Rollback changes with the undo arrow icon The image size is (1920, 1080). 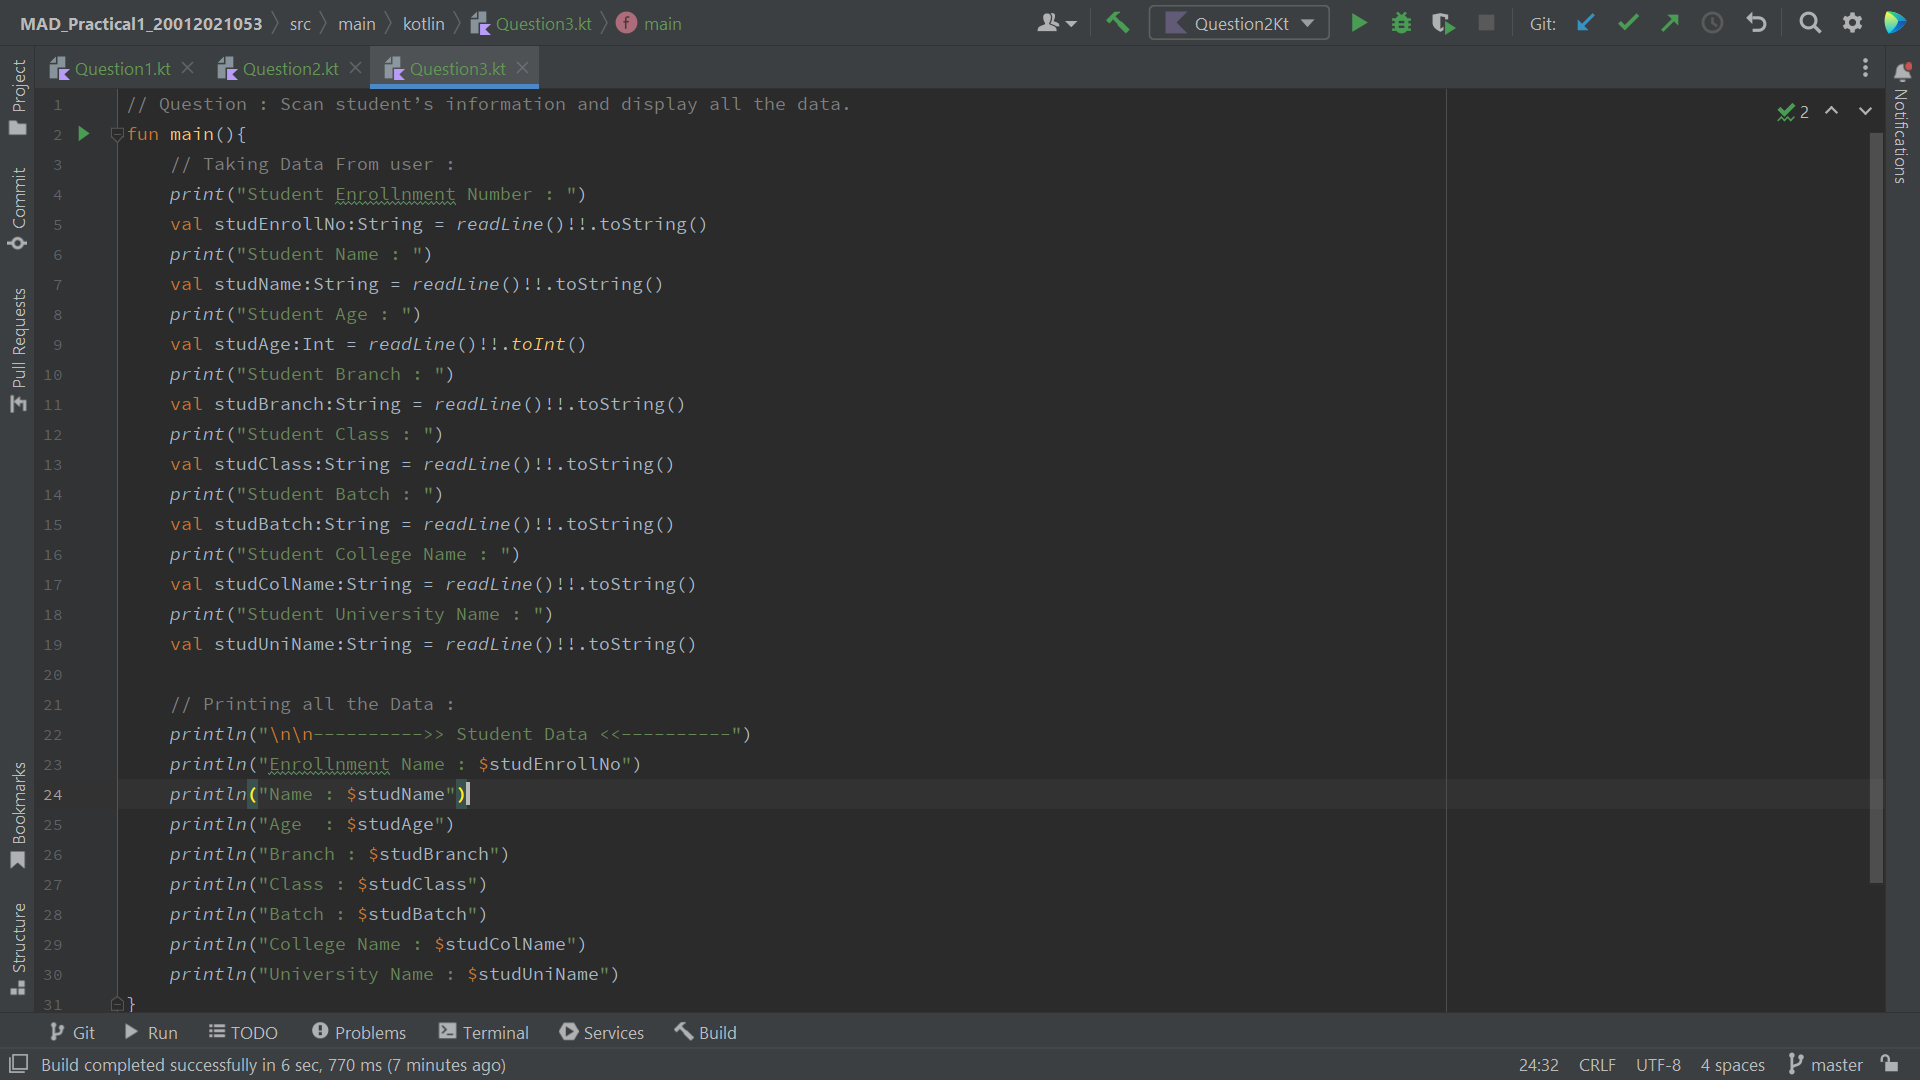coord(1757,22)
